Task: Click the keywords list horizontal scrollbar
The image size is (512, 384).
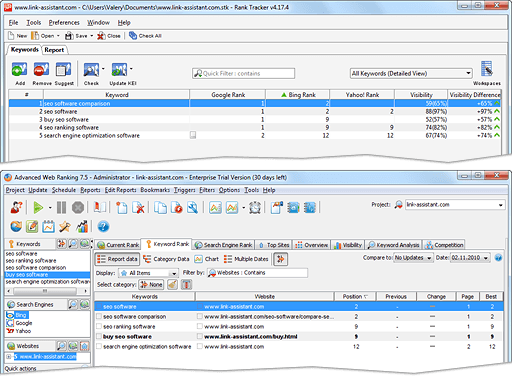Action: (47, 291)
